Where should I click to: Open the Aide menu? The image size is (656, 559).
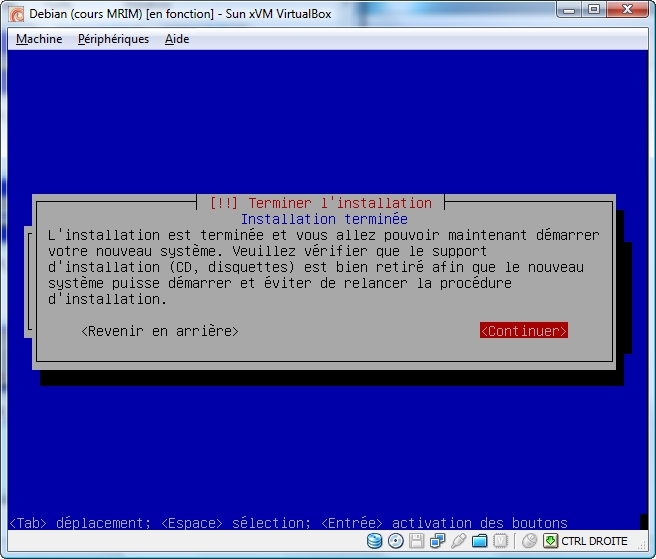tap(177, 39)
